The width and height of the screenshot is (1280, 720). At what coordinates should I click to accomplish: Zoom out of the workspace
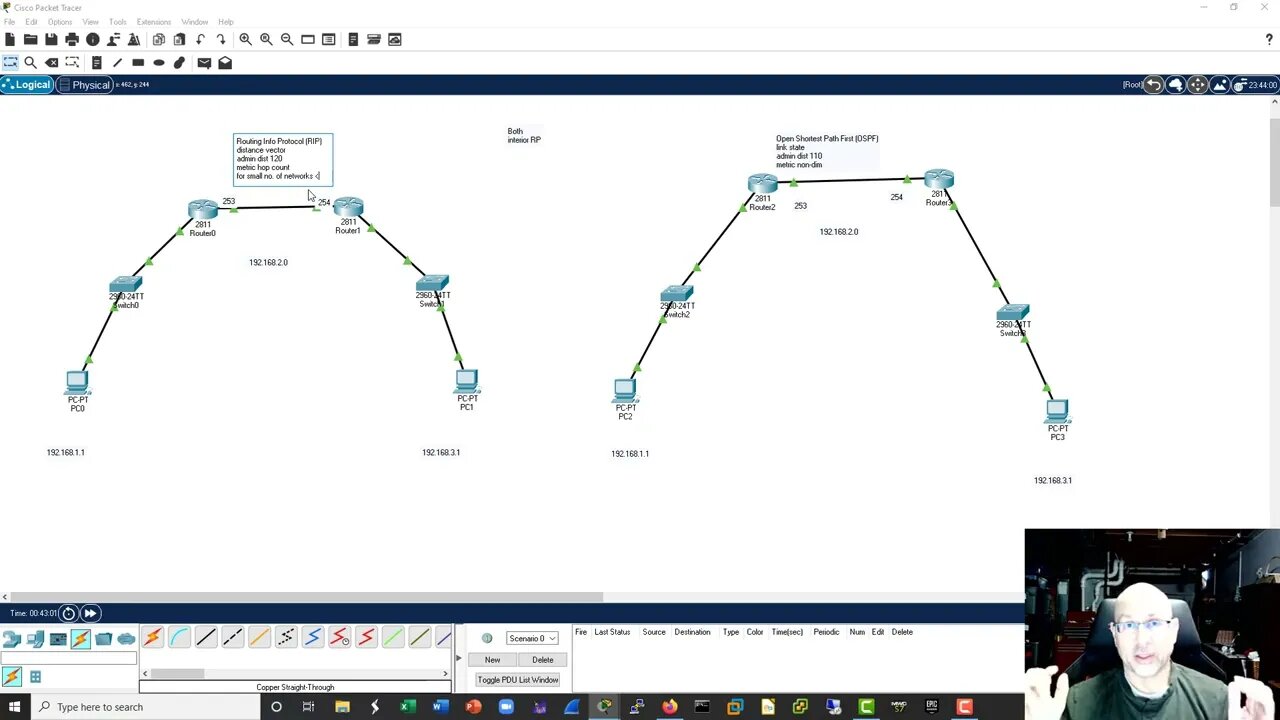pyautogui.click(x=287, y=39)
